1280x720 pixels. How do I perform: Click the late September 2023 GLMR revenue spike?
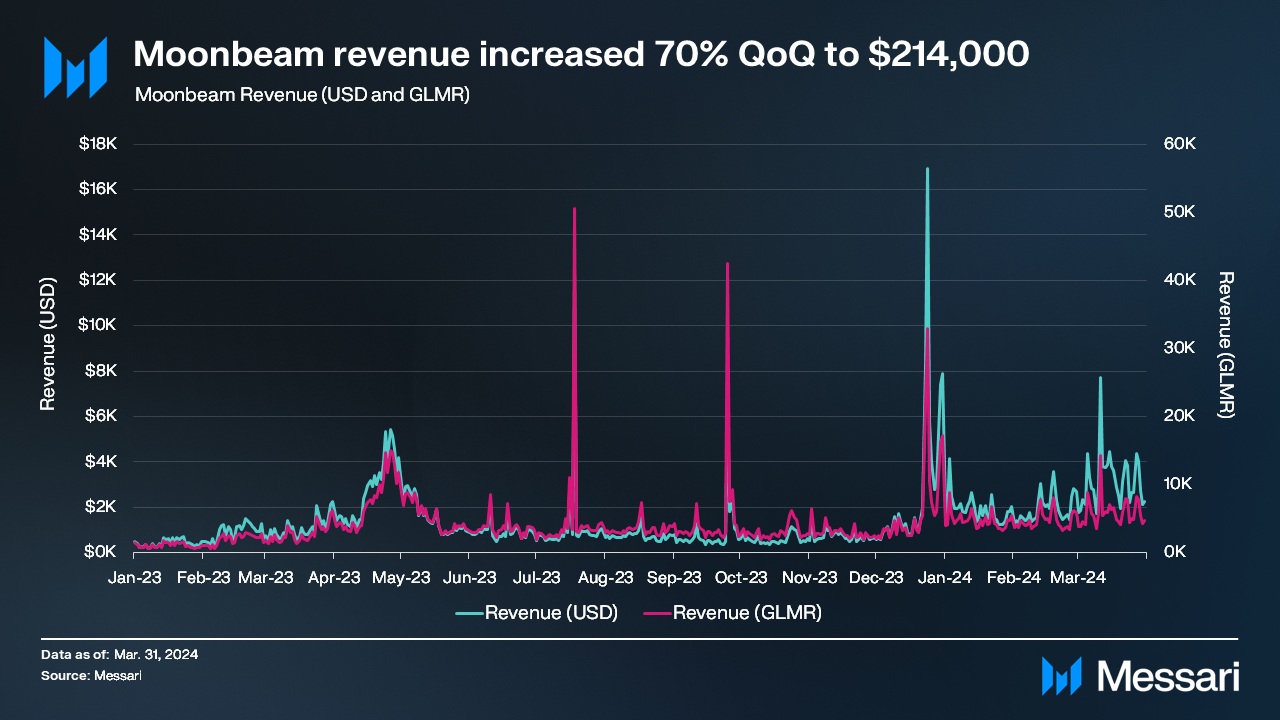(x=727, y=264)
